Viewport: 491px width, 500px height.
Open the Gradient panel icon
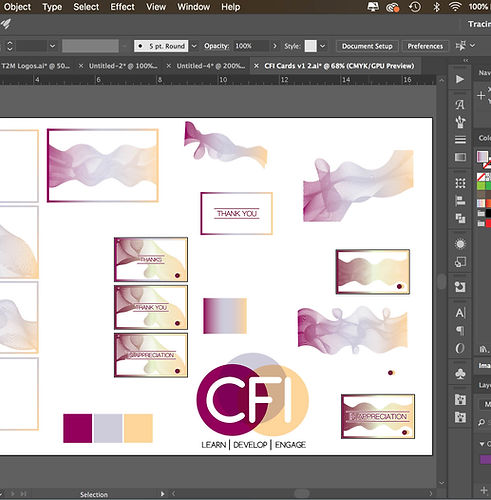pyautogui.click(x=460, y=157)
